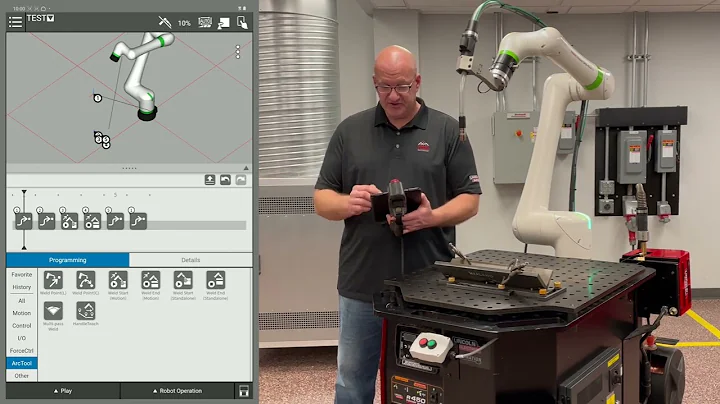Click the weld disabled torch icon
This screenshot has height=404, width=720.
click(165, 22)
